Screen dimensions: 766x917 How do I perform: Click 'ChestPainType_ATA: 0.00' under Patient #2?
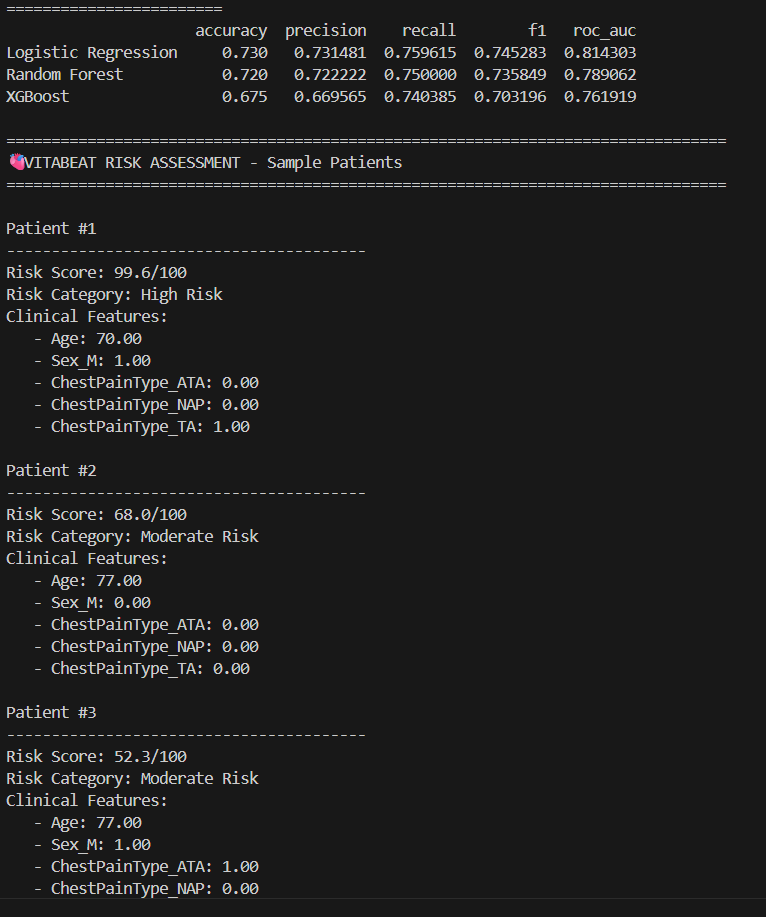146,625
